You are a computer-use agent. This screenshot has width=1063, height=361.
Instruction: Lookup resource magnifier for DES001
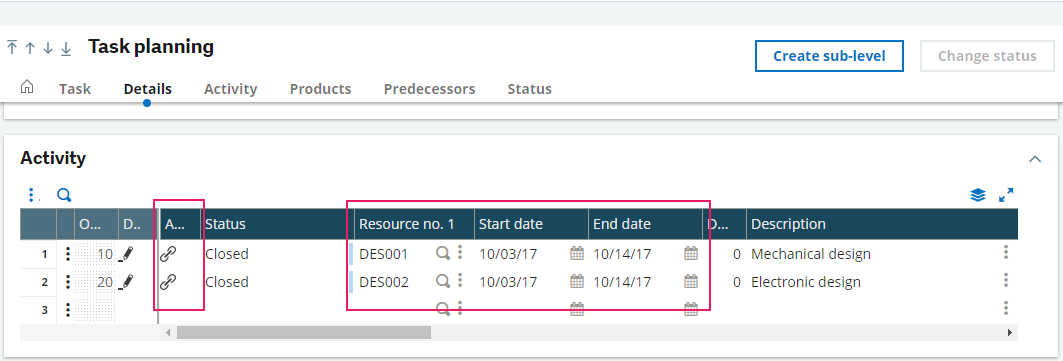point(443,253)
